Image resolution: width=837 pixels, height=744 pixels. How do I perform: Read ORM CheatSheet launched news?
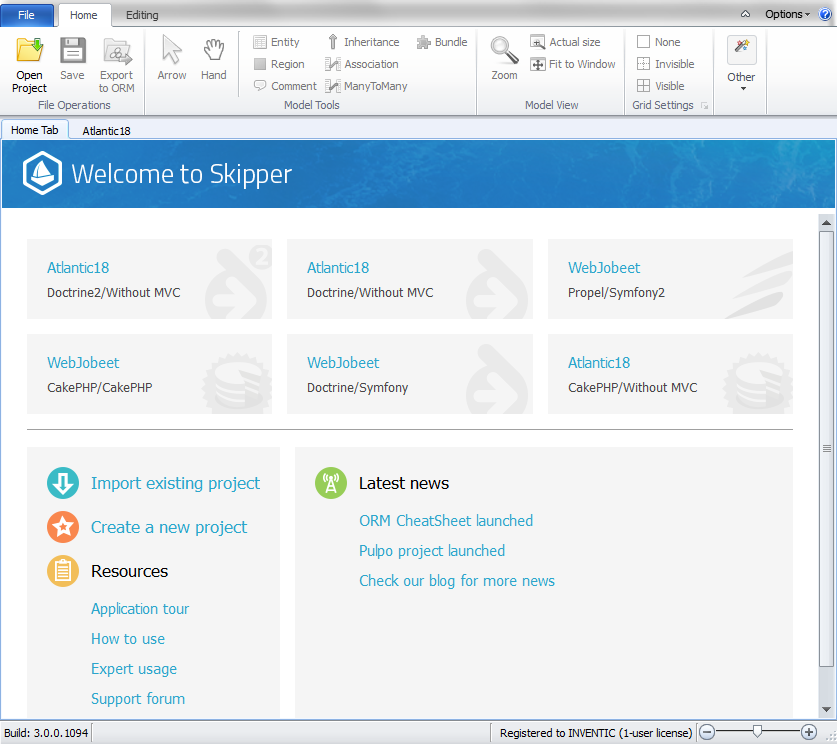446,521
